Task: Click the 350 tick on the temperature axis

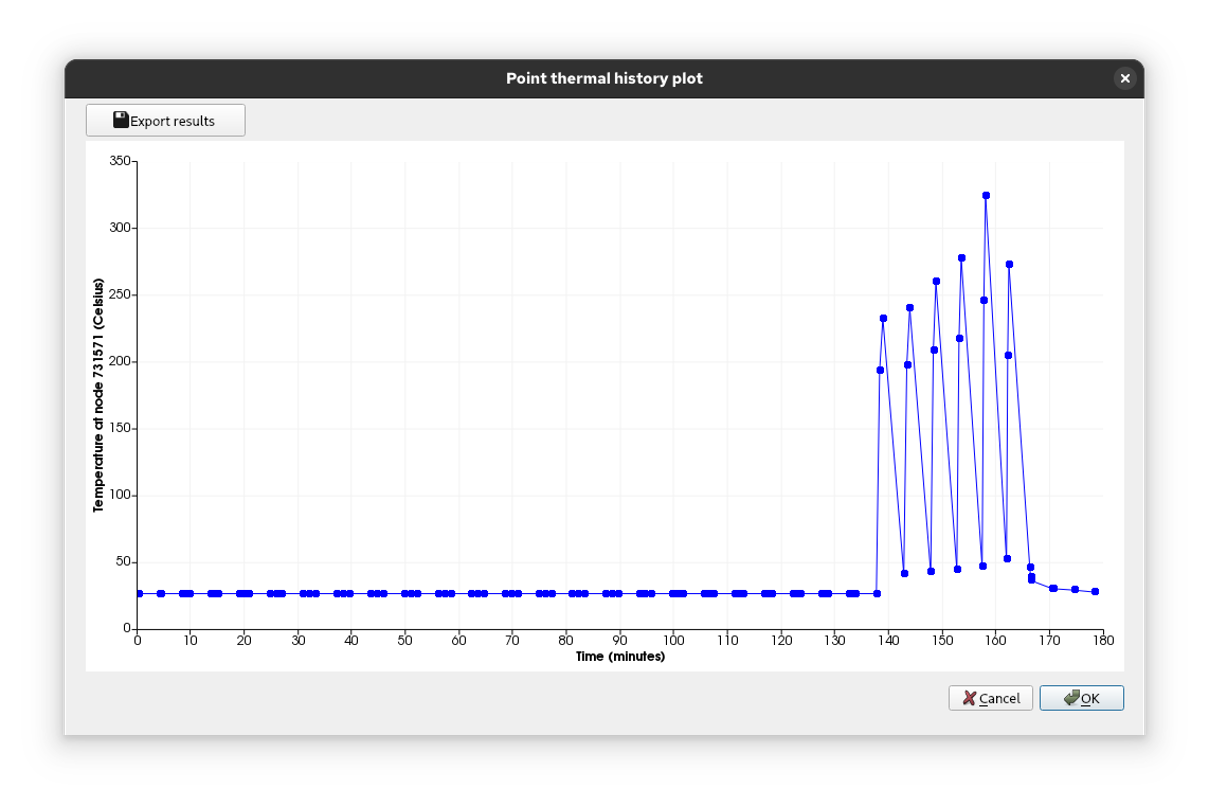Action: point(121,161)
